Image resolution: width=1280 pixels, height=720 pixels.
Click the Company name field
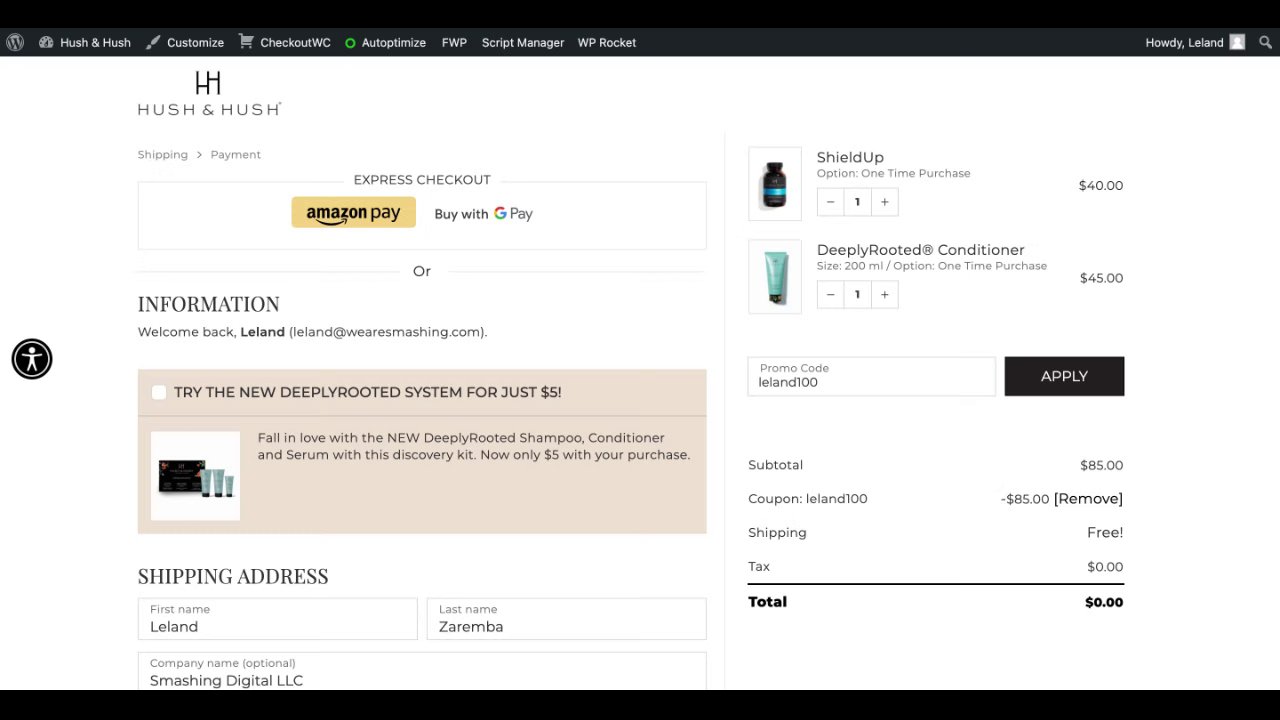point(422,672)
